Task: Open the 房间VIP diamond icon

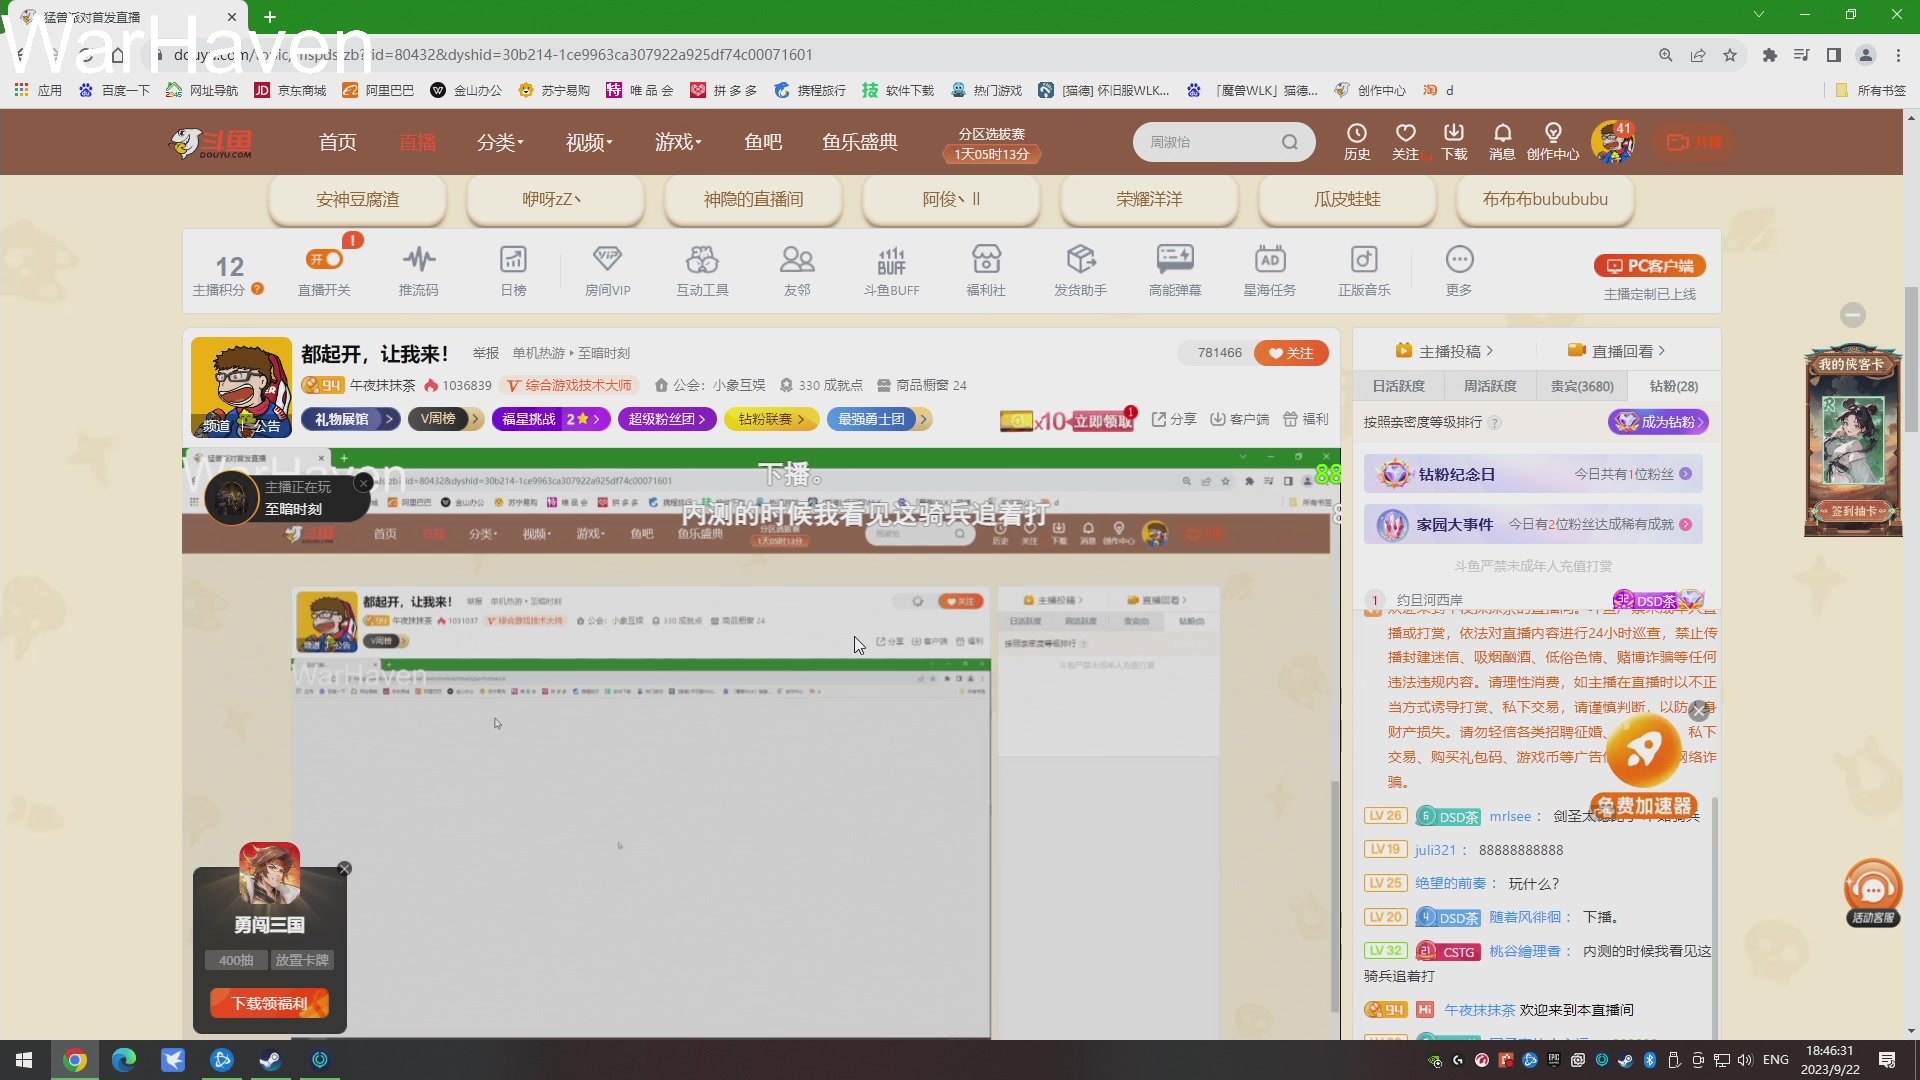Action: coord(607,270)
